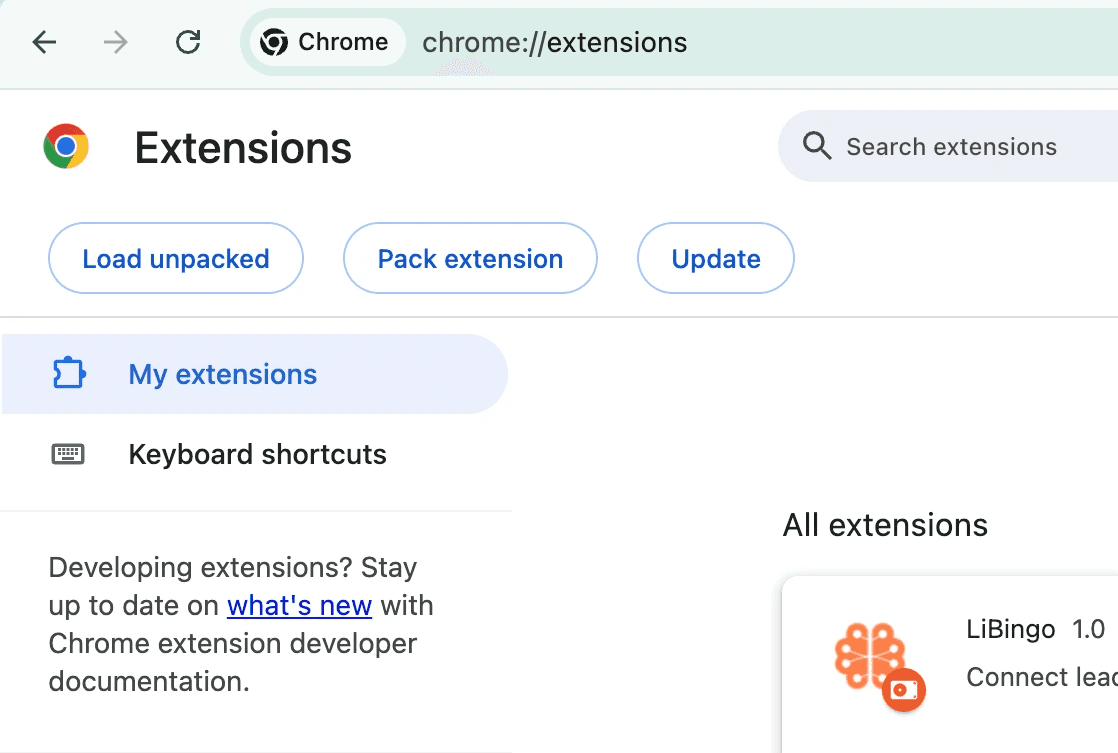Click the browser forward arrow

click(x=116, y=42)
